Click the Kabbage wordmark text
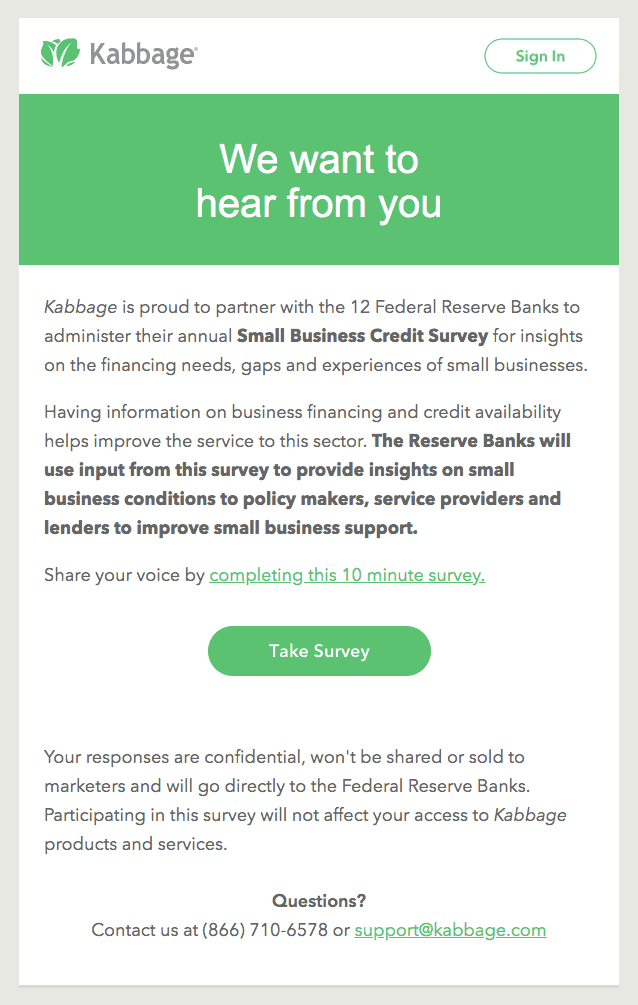 143,54
